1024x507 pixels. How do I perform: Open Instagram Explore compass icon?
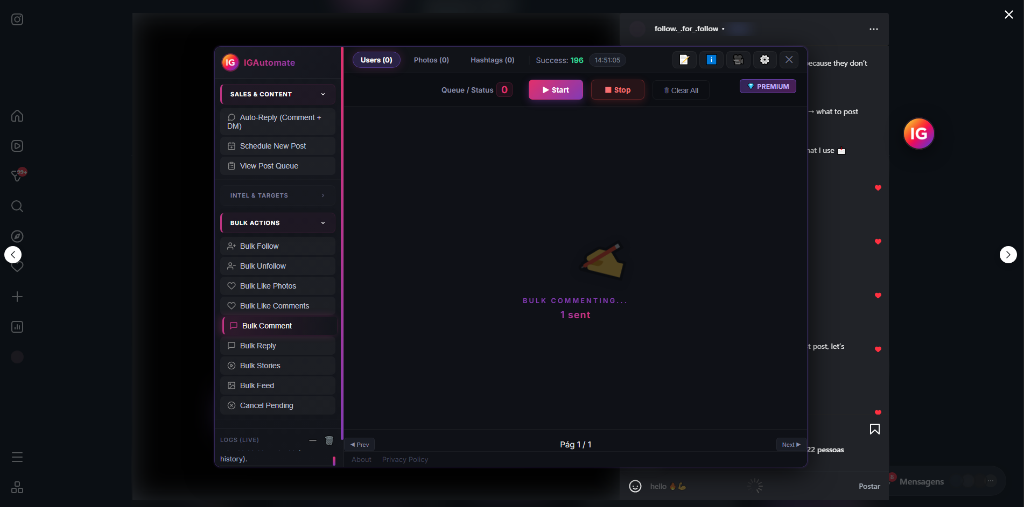tap(18, 237)
